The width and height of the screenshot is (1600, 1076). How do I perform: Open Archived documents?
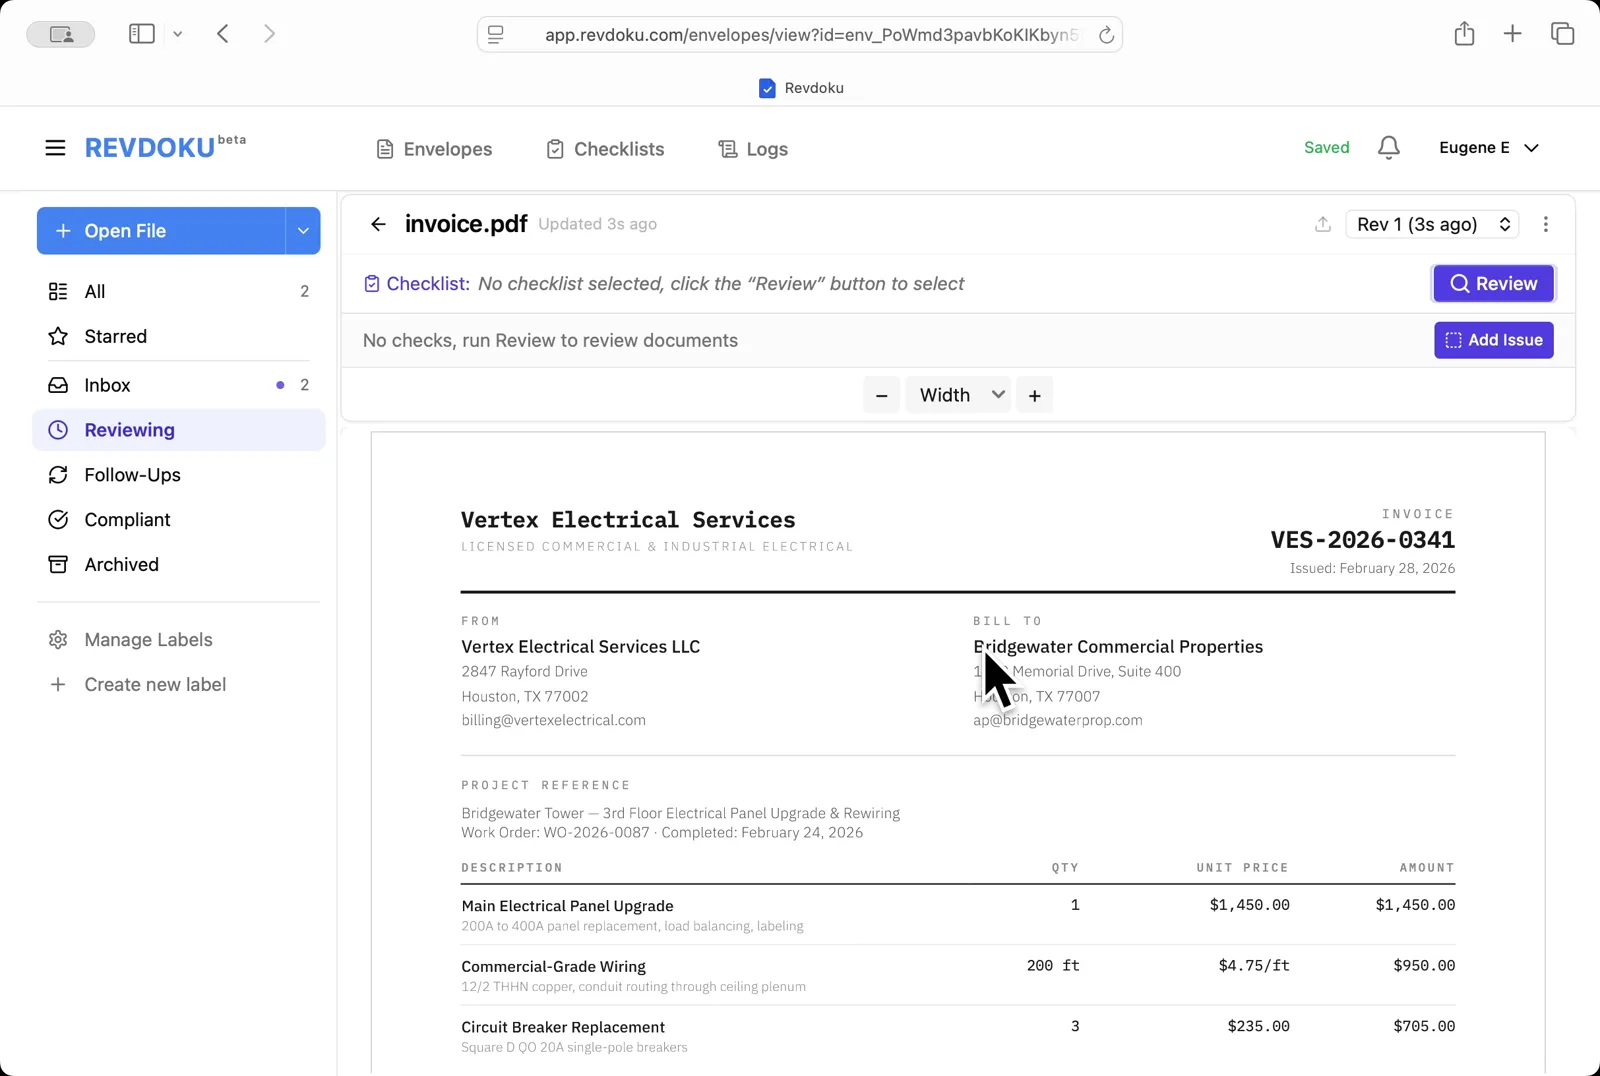120,564
